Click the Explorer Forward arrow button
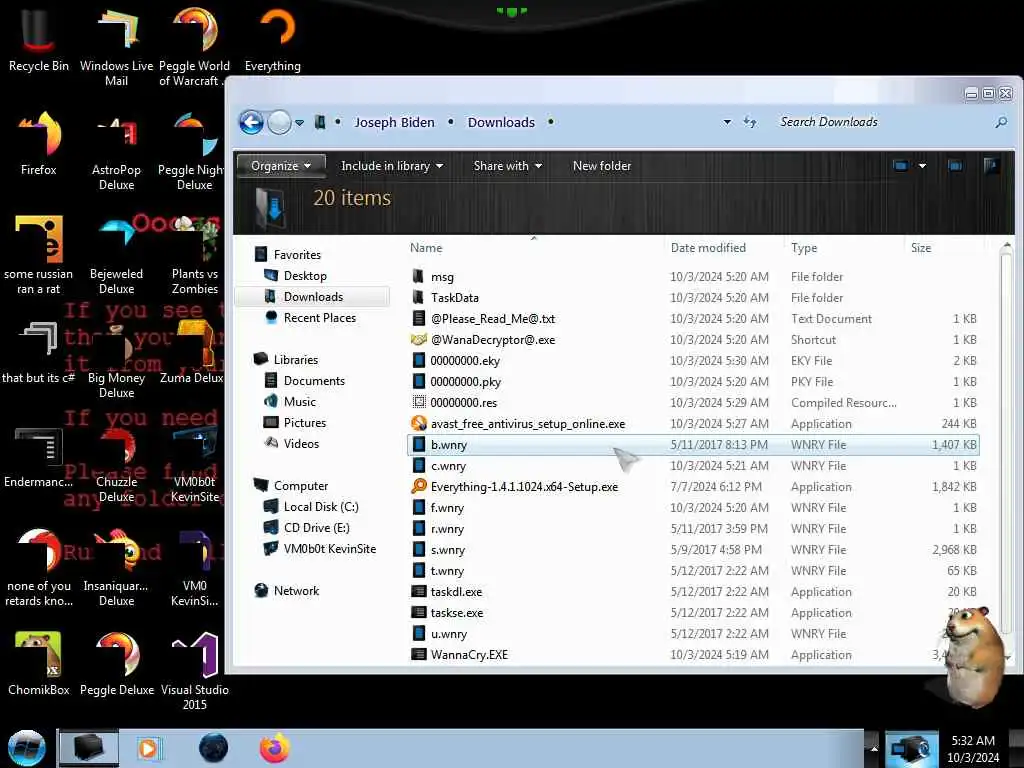The image size is (1024, 768). (280, 122)
